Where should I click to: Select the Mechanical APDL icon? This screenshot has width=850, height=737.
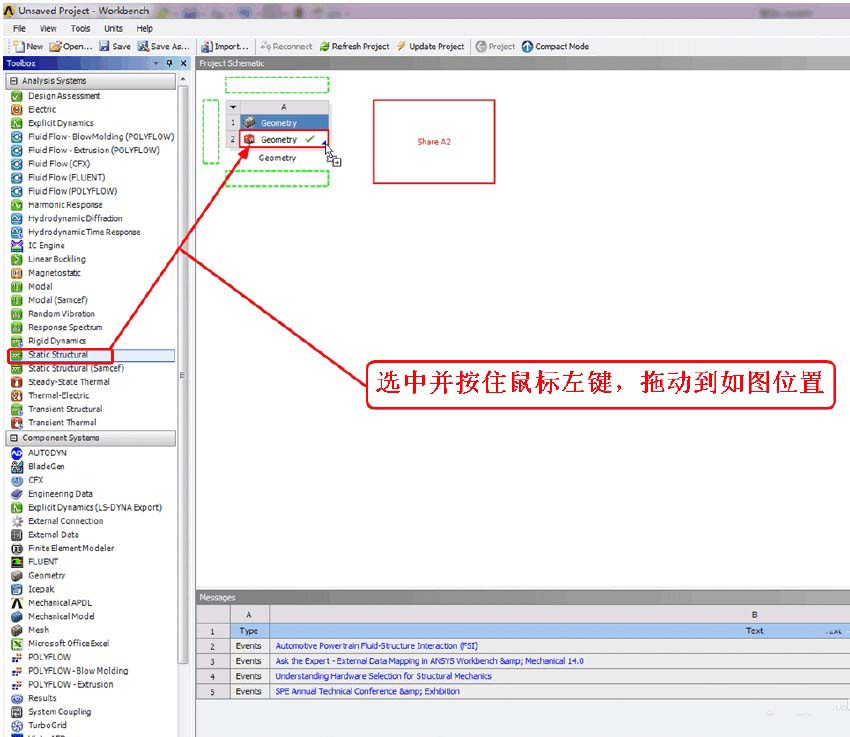[x=17, y=603]
